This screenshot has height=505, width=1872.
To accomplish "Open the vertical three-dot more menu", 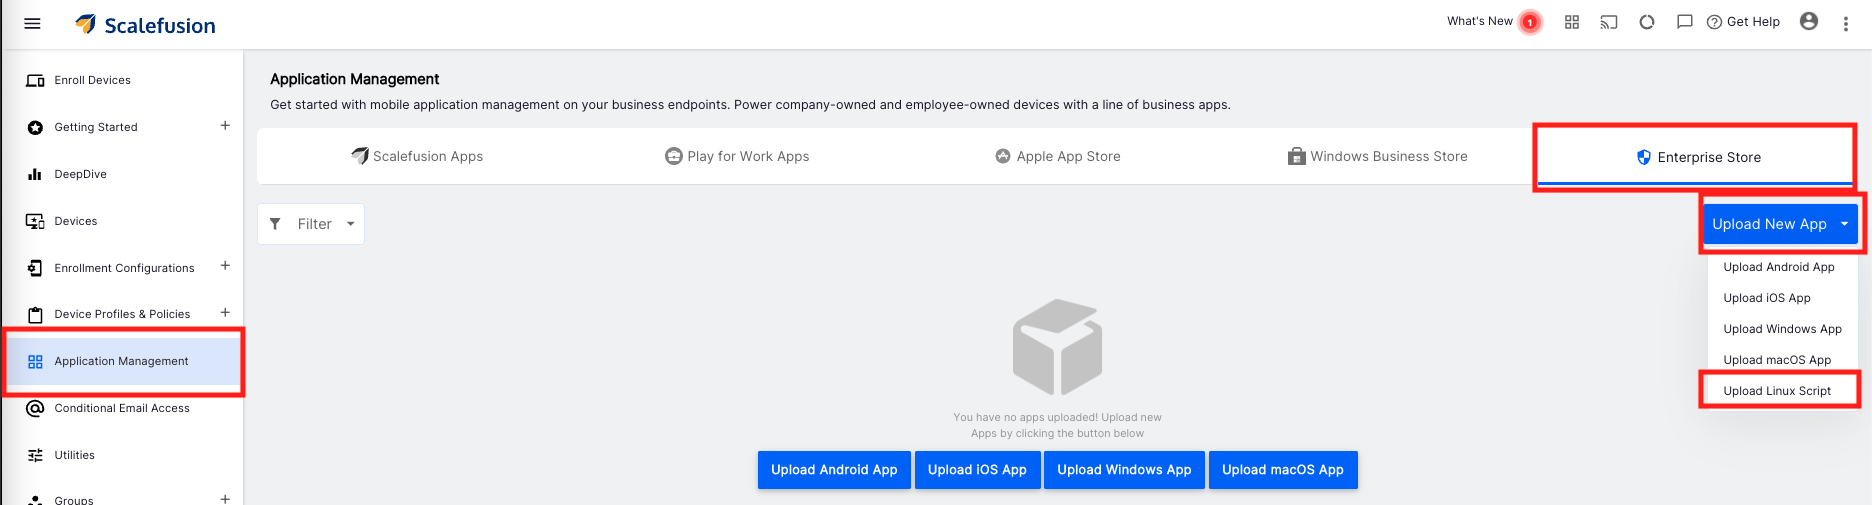I will click(1846, 23).
